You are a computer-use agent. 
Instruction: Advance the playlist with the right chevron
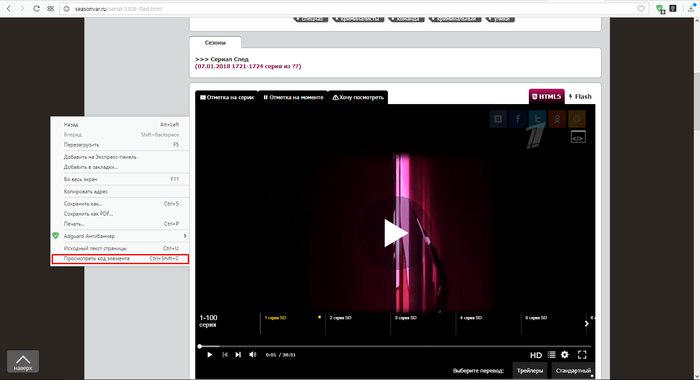[587, 324]
